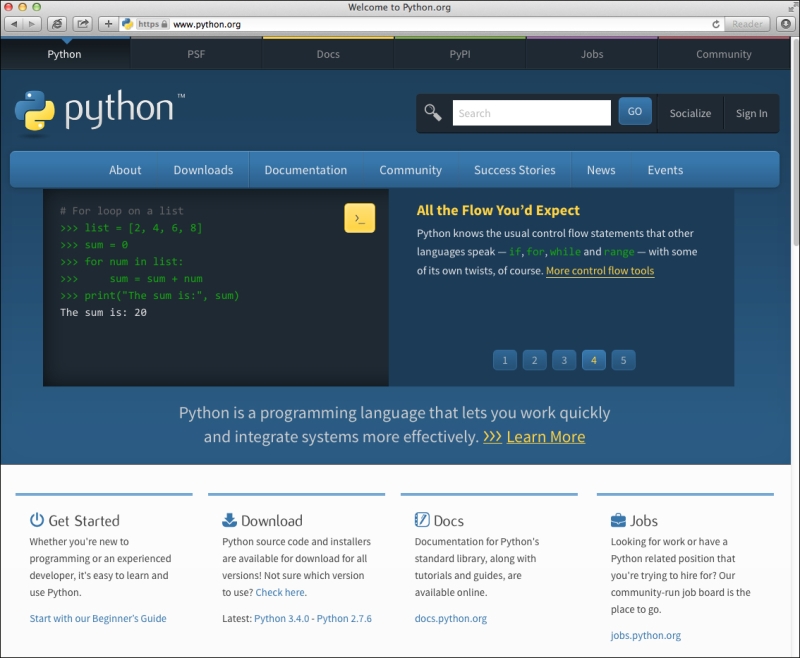Open the jobs.python.org link
Screen dimensions: 800x658
646,635
